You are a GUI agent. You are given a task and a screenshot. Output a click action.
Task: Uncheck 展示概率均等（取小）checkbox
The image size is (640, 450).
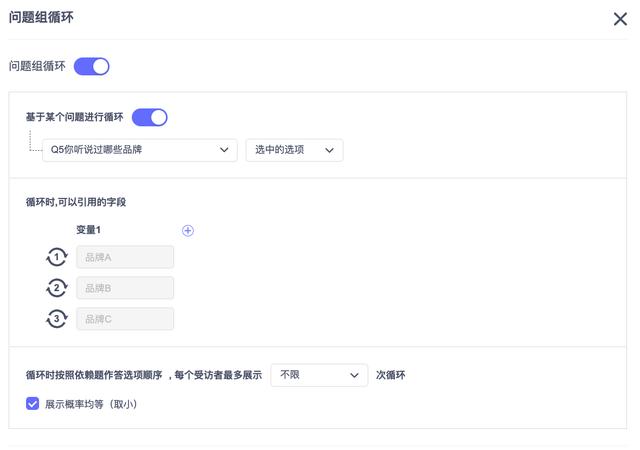click(32, 404)
